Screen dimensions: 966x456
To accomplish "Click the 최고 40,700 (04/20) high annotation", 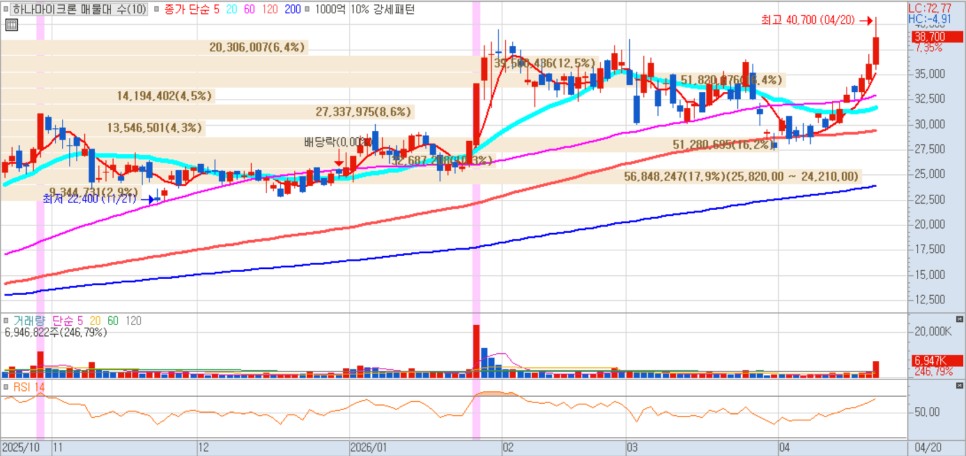I will pyautogui.click(x=808, y=20).
